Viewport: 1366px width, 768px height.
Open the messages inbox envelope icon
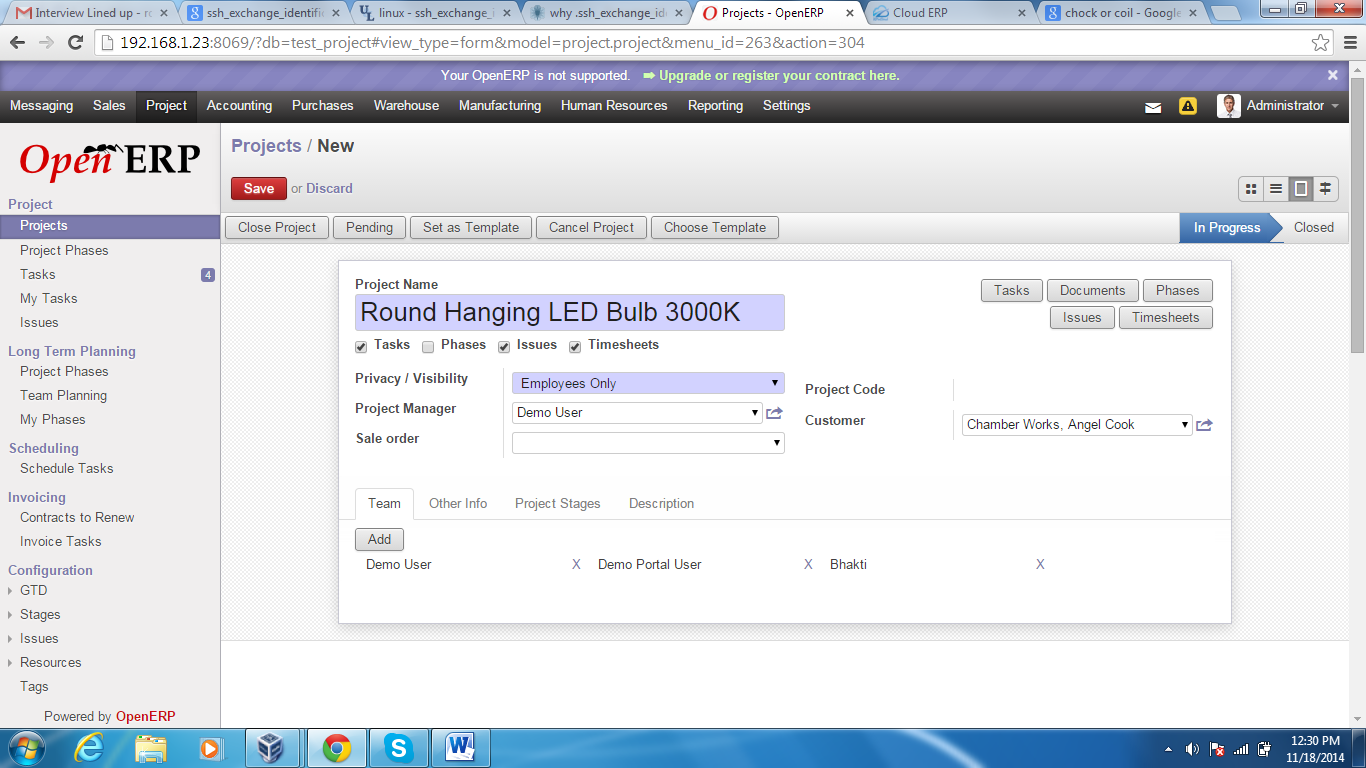click(x=1153, y=106)
